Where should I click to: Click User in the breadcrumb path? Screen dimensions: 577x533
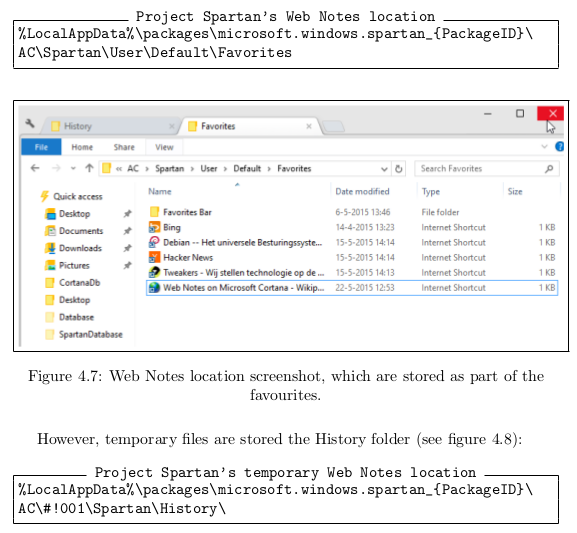pyautogui.click(x=209, y=169)
